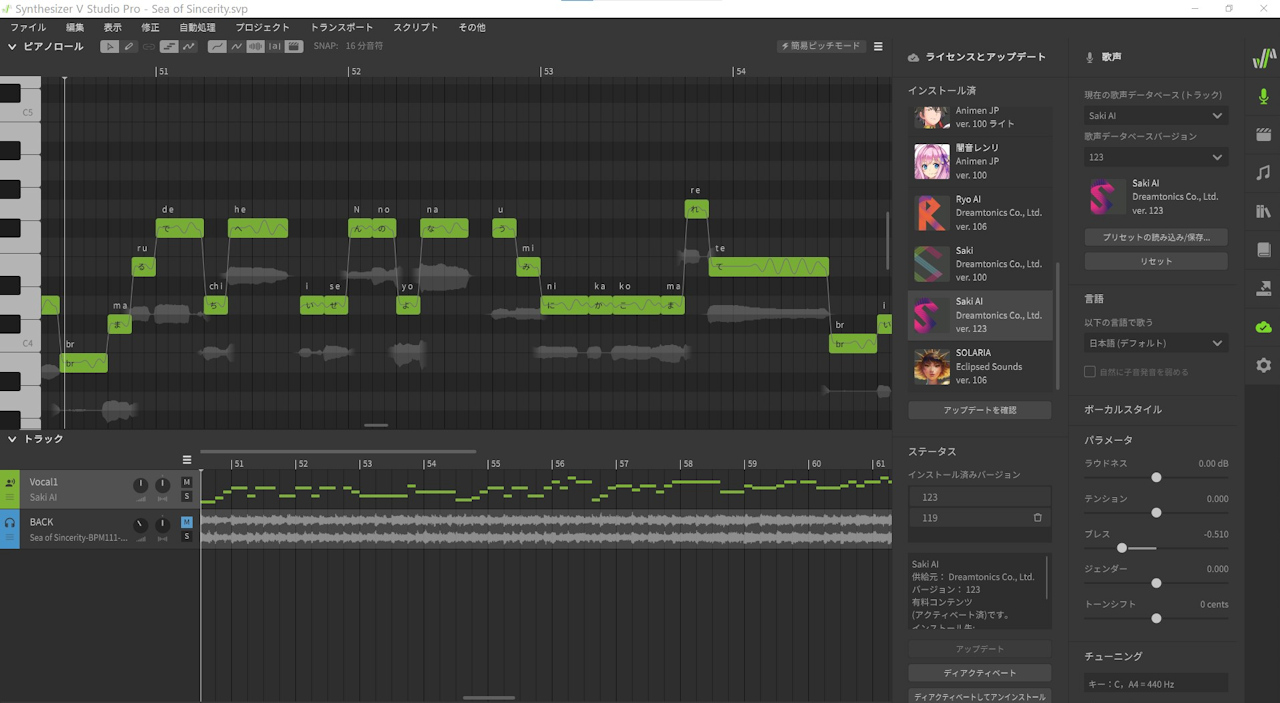Toggle the smooth pitch line display
1280x703 pixels.
pos(216,46)
